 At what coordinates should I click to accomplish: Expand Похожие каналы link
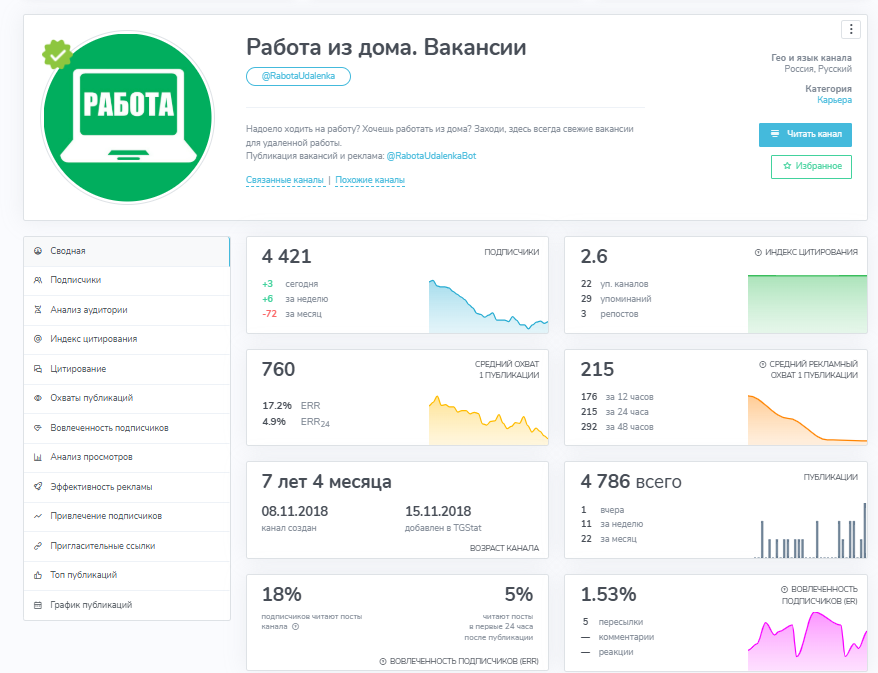[370, 180]
